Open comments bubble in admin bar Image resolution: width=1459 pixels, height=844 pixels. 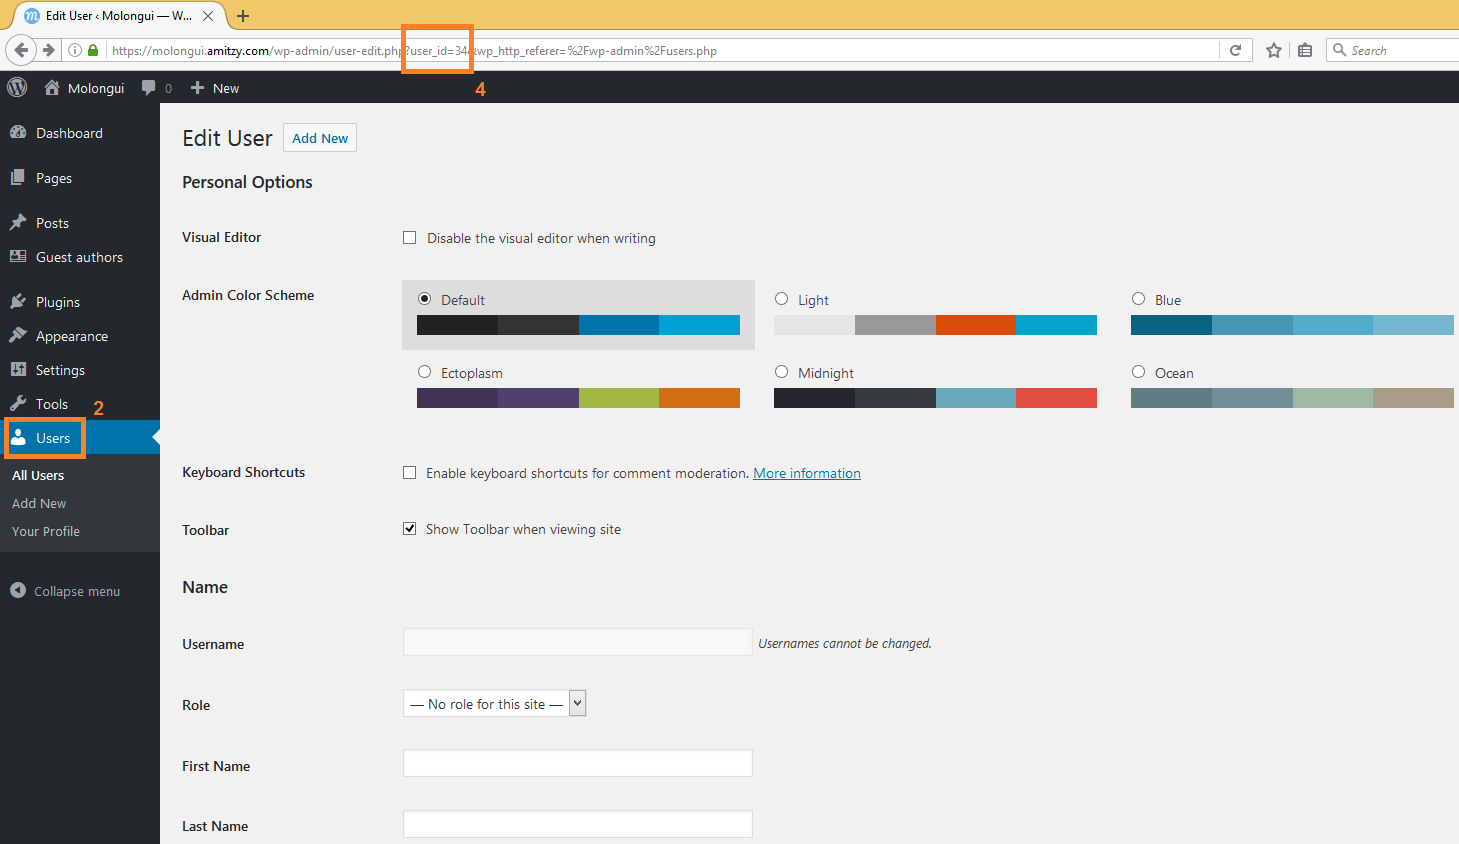(149, 87)
